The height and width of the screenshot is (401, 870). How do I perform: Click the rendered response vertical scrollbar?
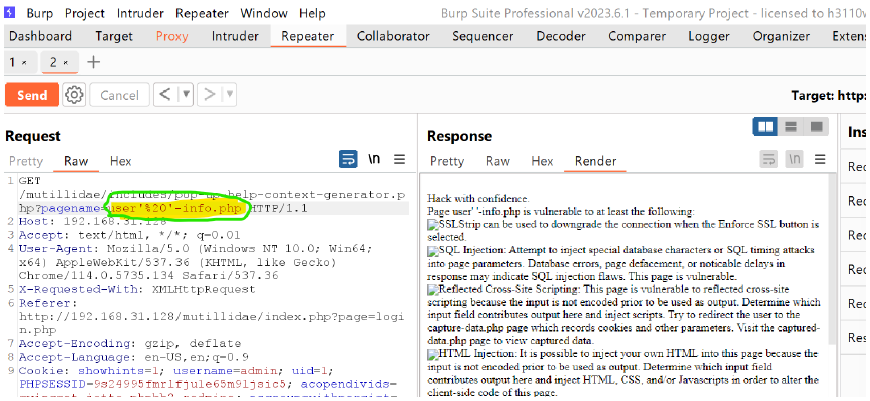831,258
